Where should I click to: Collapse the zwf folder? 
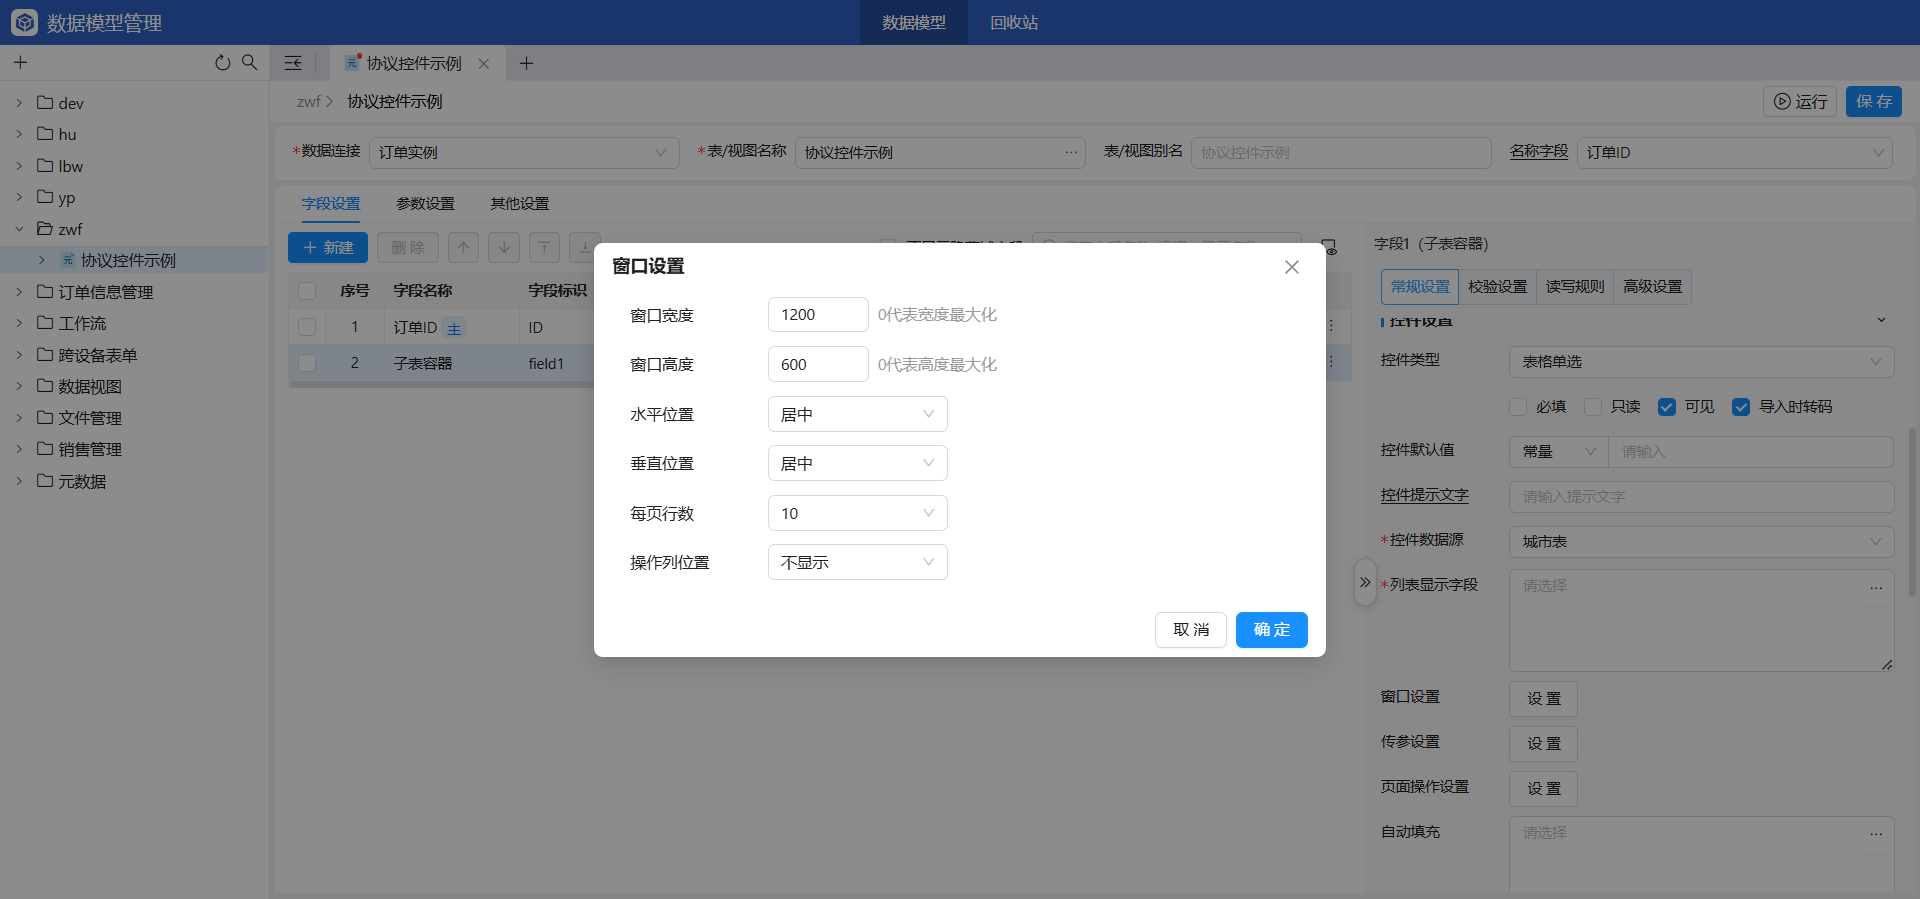(19, 229)
